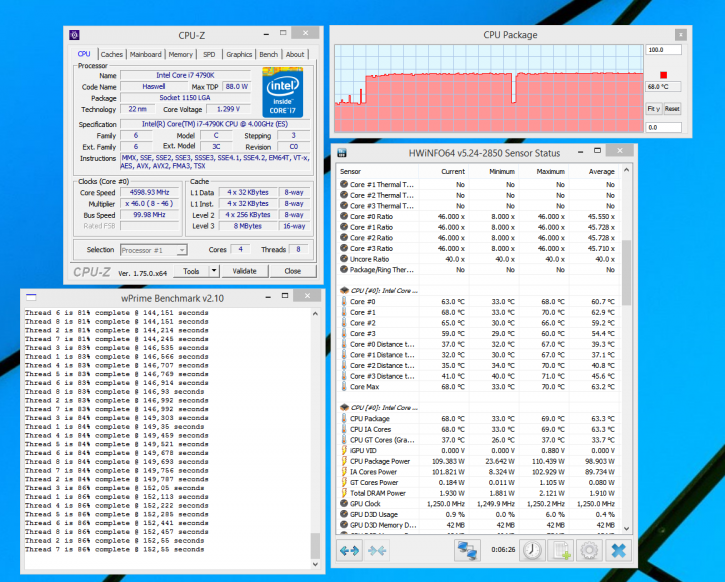Image resolution: width=725 pixels, height=582 pixels.
Task: Click the Intel Core i7 logo in CPU-Z
Action: 283,92
